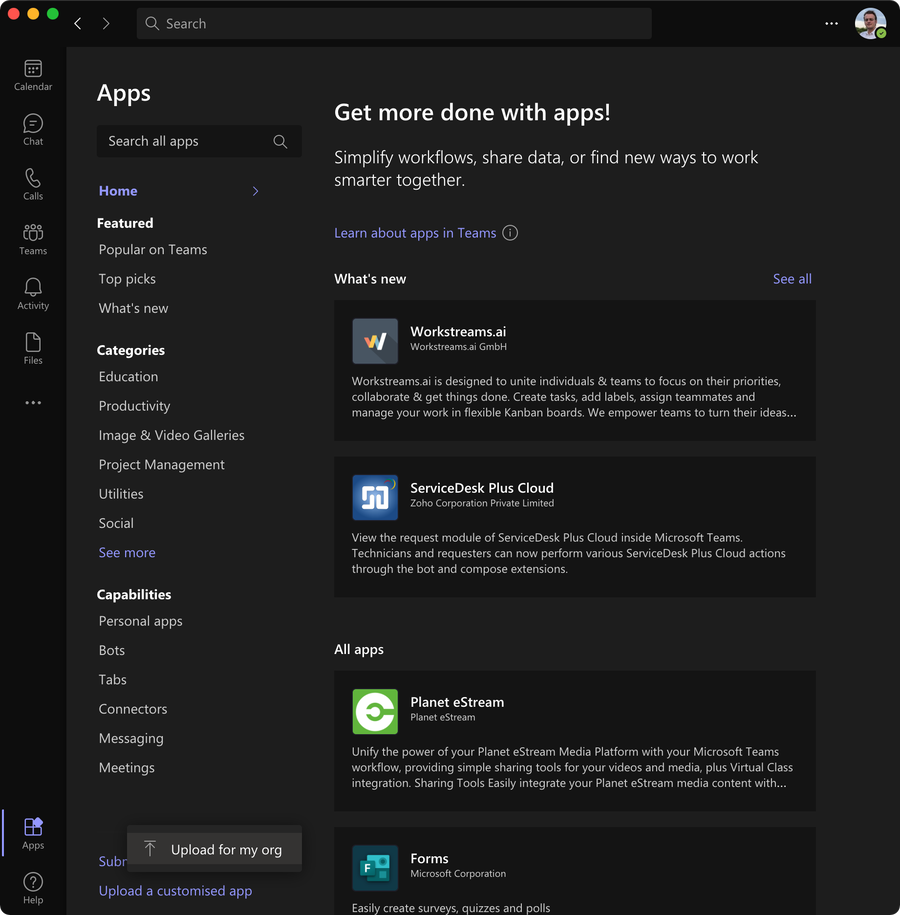
Task: Select the Productivity category
Action: click(x=134, y=406)
